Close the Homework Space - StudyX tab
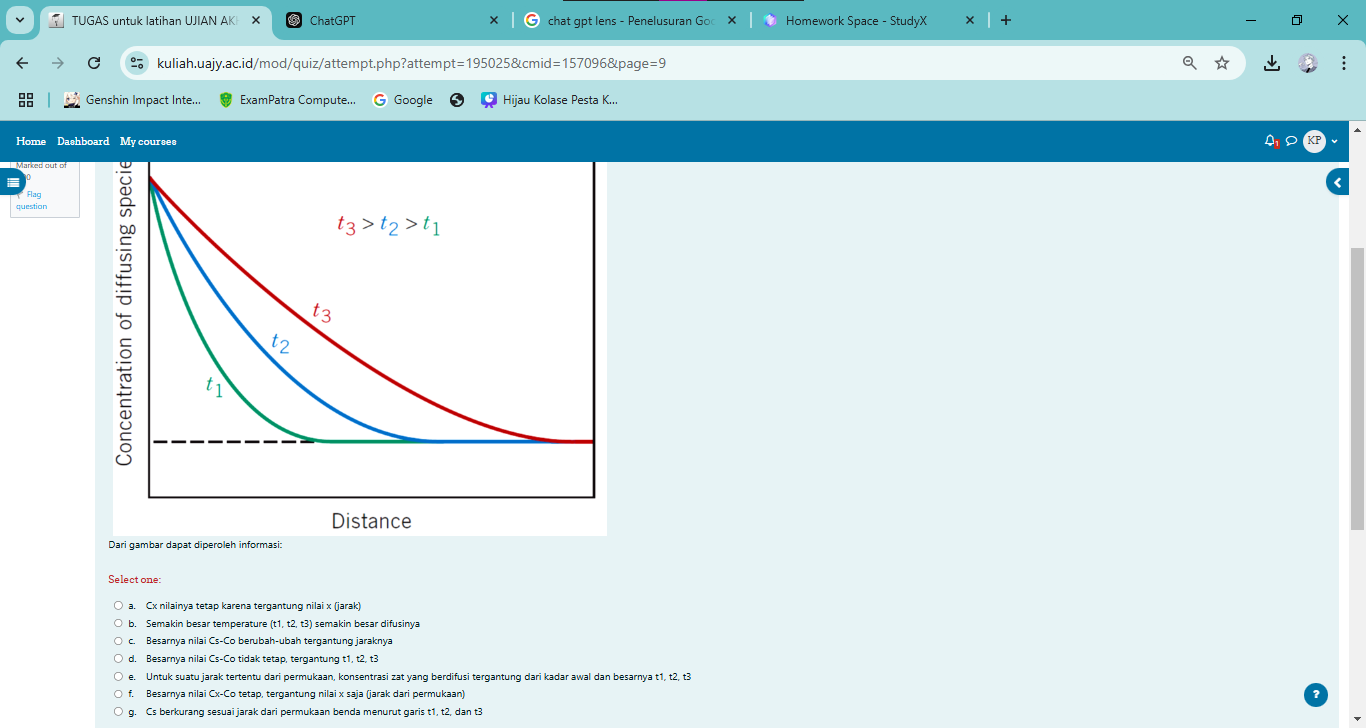This screenshot has width=1366, height=728. 969,20
